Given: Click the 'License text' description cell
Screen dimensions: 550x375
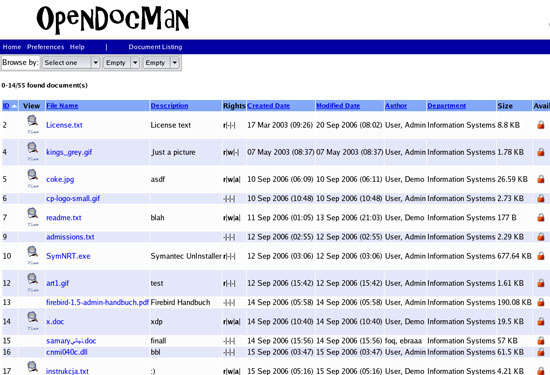Looking at the screenshot, I should click(170, 125).
